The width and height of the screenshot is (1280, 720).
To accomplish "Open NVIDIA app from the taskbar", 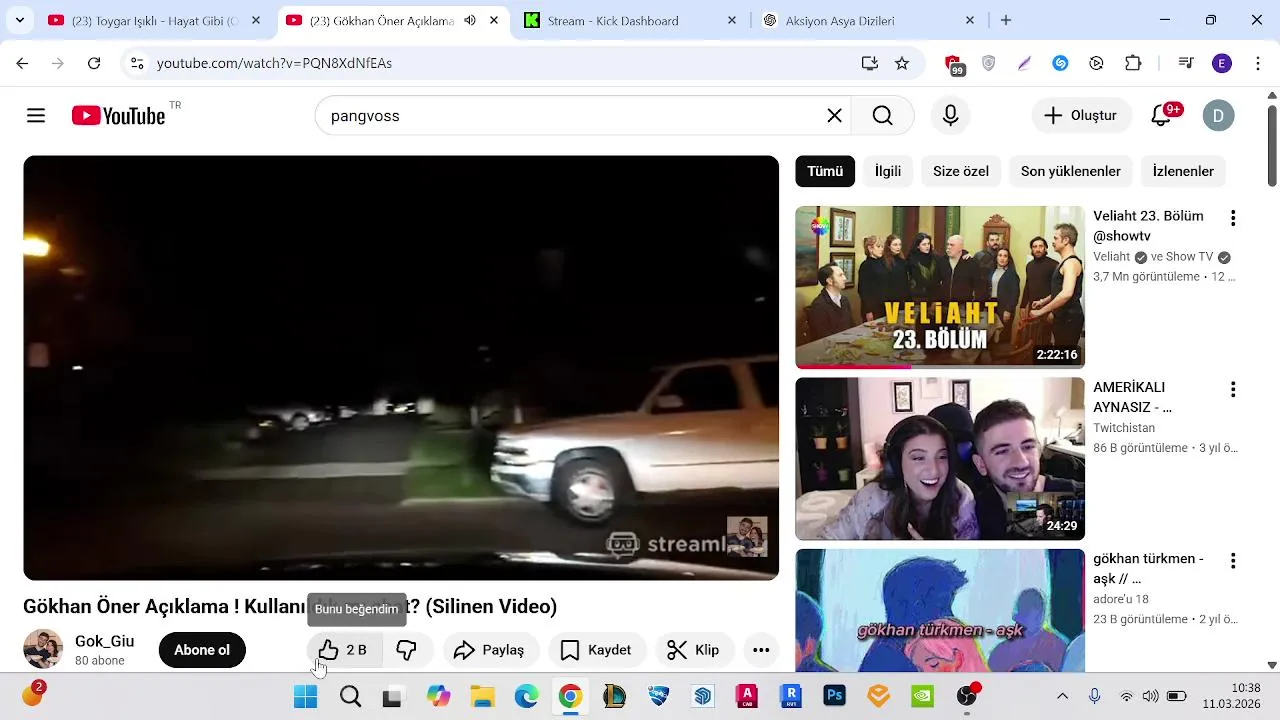I will [x=923, y=697].
